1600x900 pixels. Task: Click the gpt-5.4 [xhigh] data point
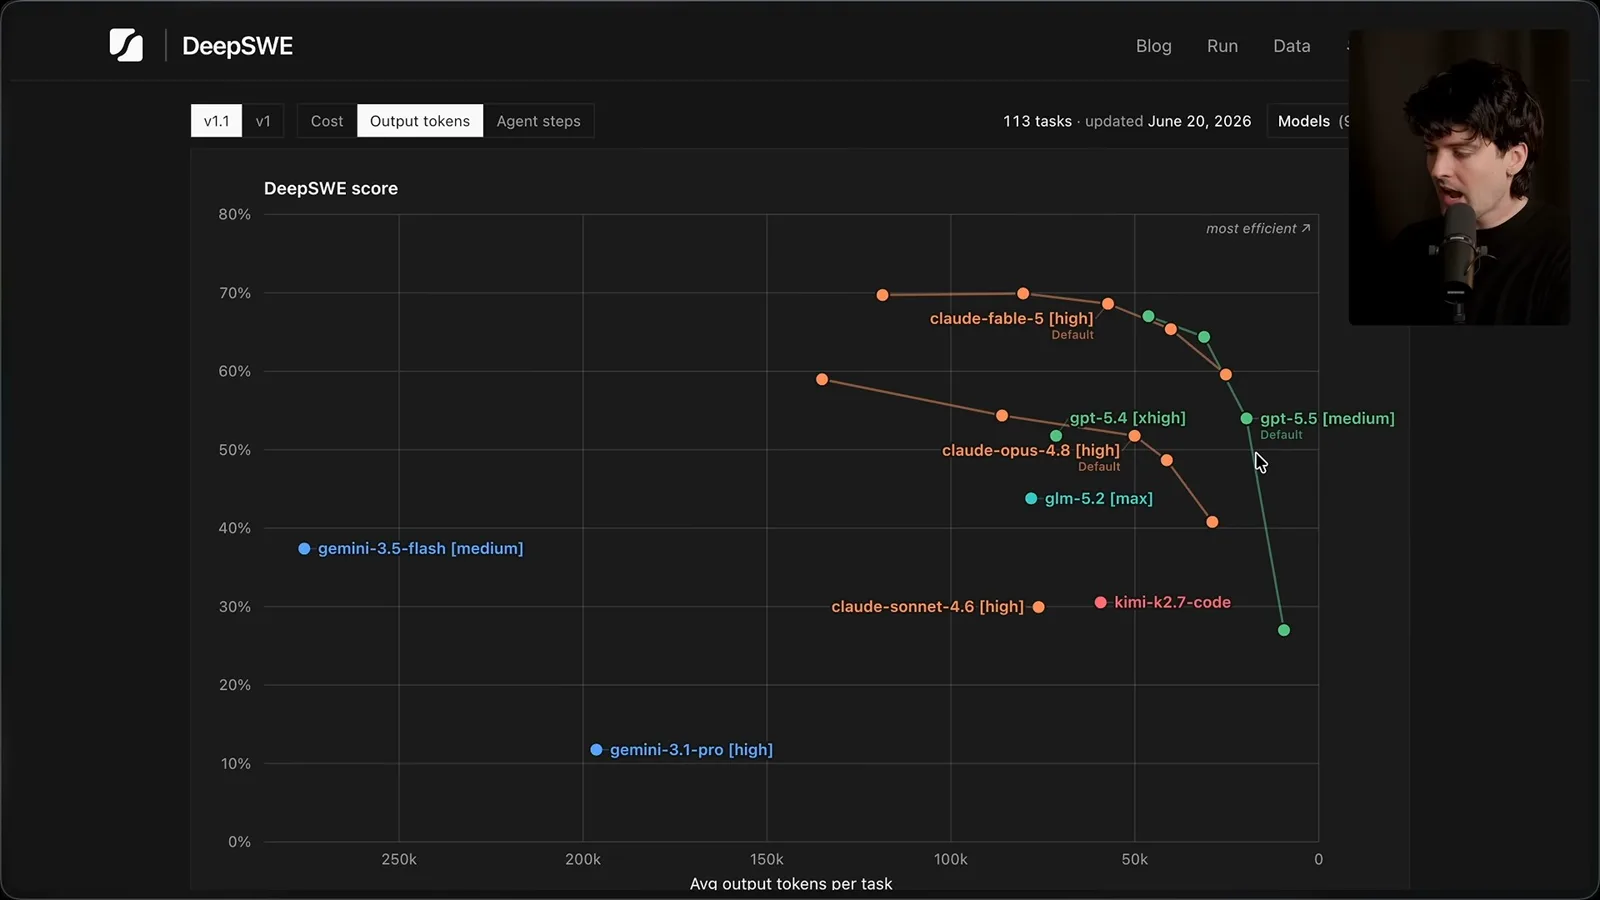click(1056, 436)
